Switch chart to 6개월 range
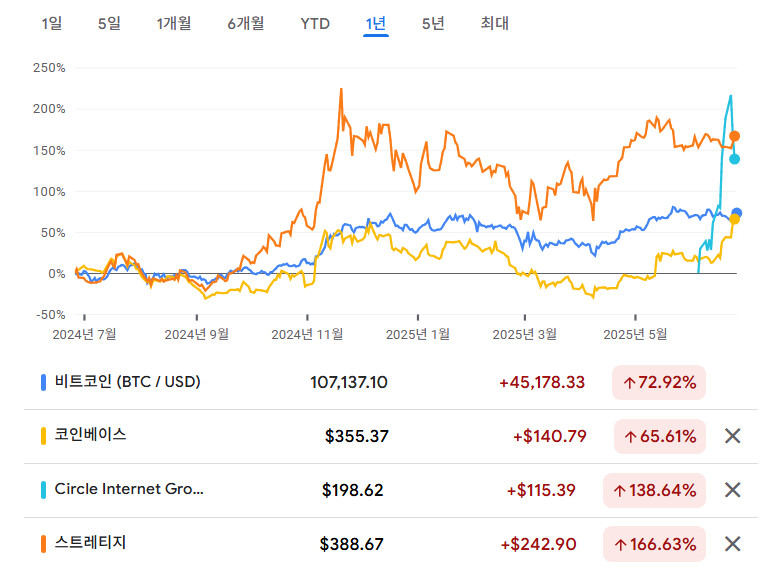 click(x=246, y=23)
